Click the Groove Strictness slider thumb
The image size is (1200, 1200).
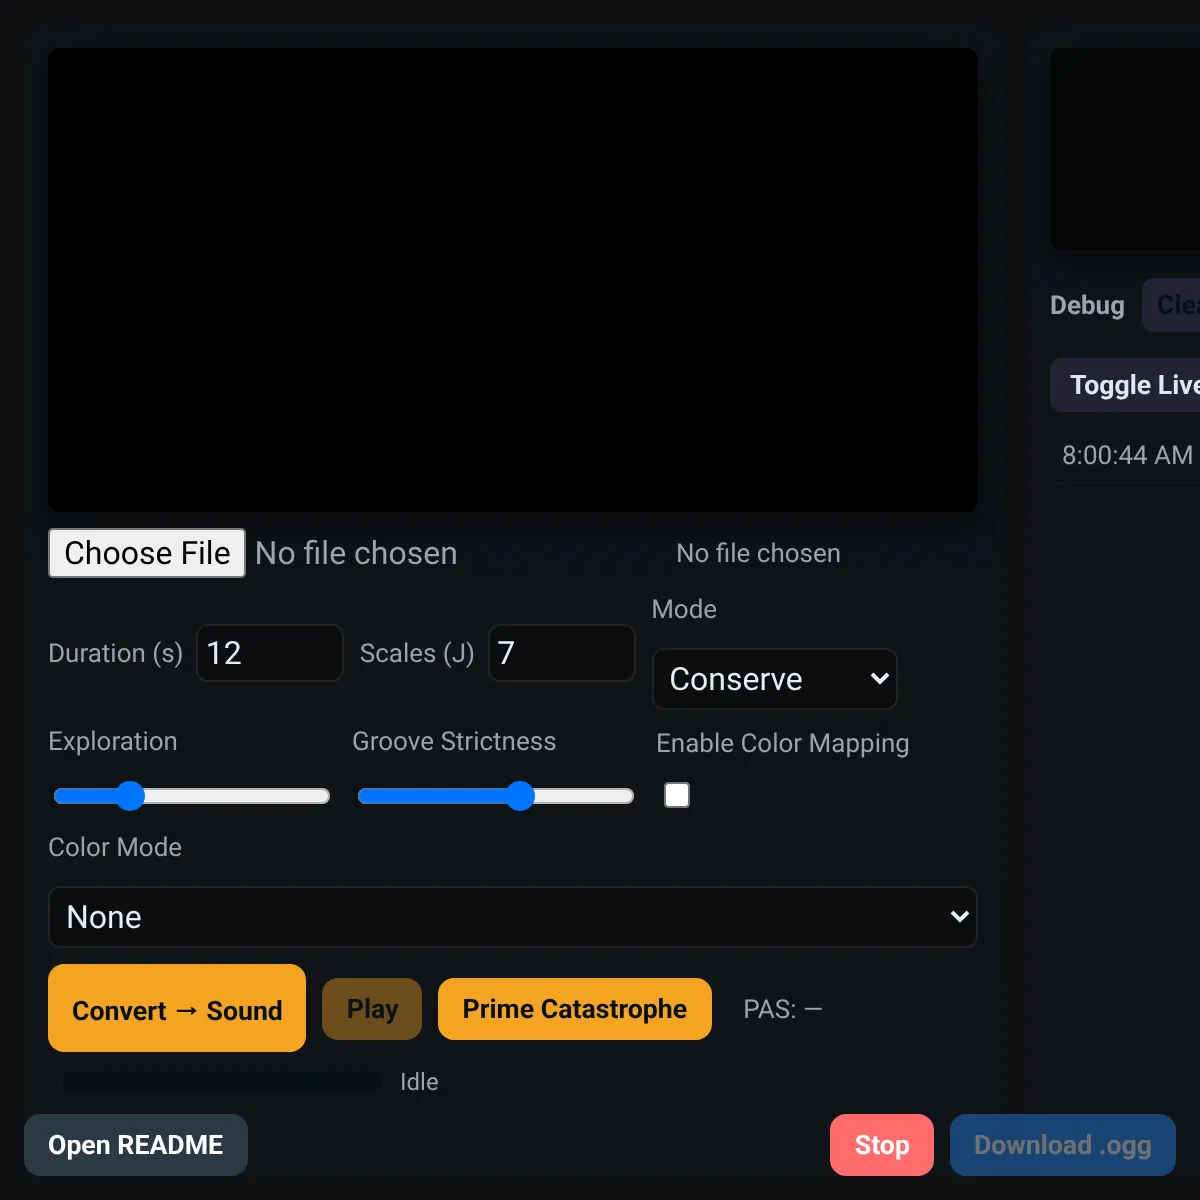click(x=520, y=796)
